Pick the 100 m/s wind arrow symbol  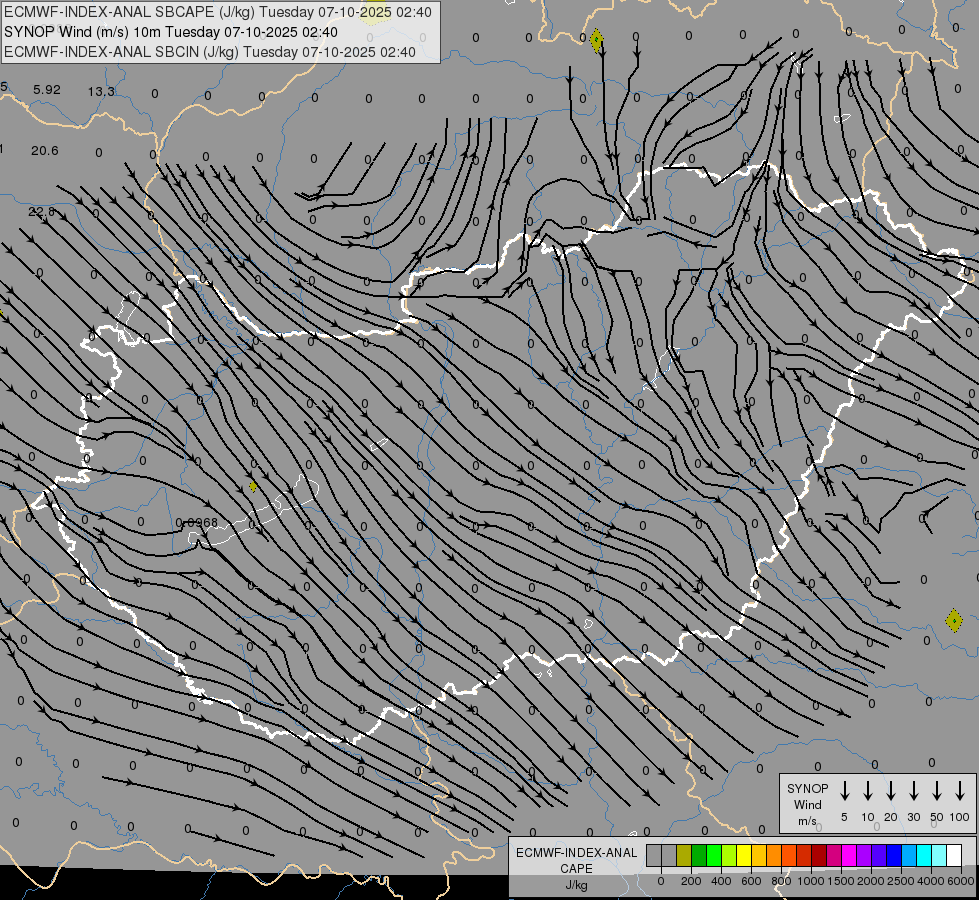(x=960, y=791)
